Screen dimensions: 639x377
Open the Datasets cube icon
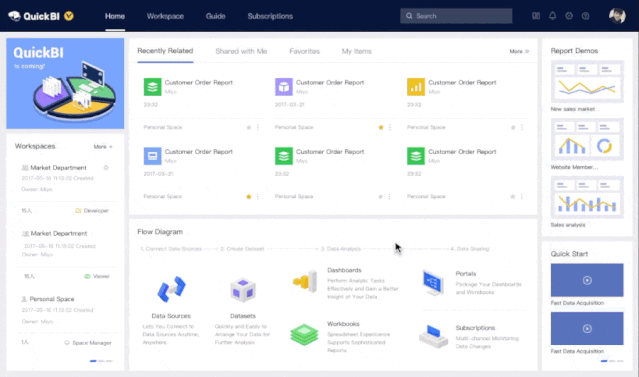[243, 290]
